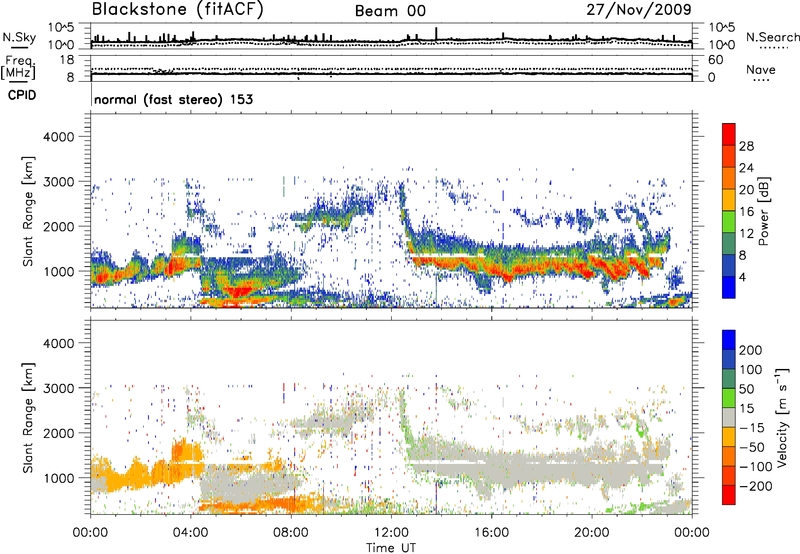Click the 4000 range tick of power panel
800x554 pixels.
click(58, 137)
